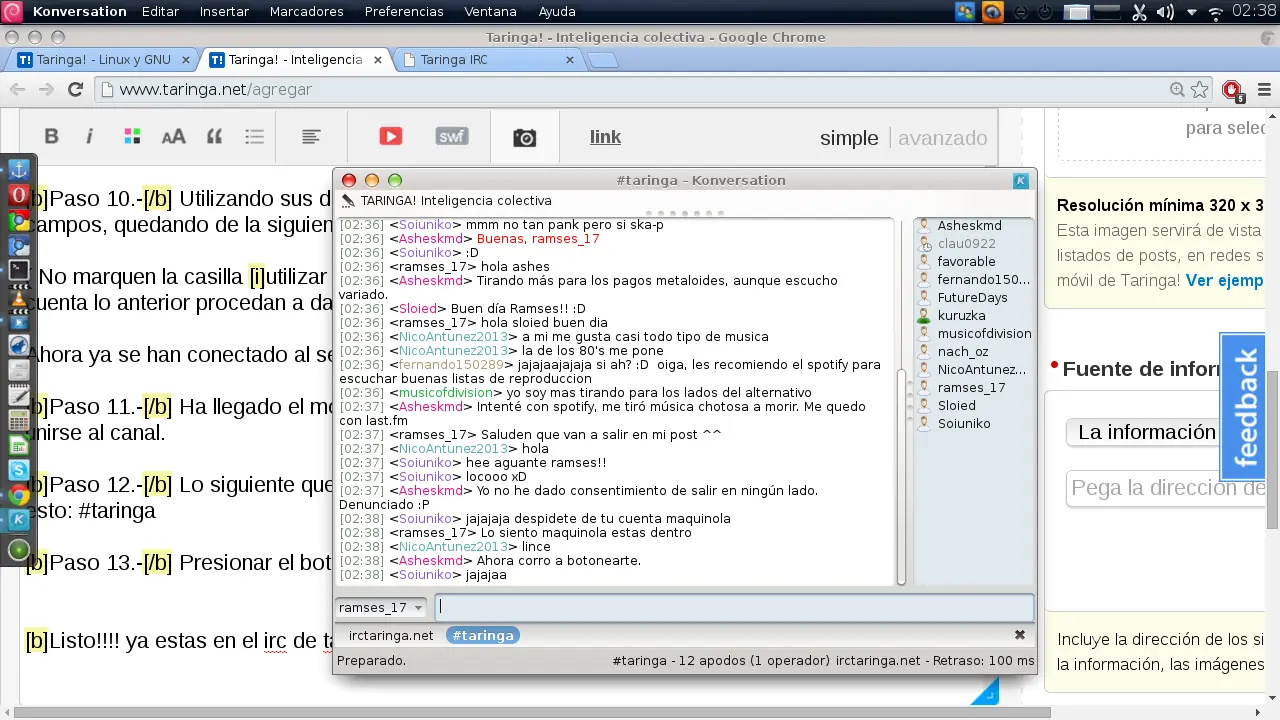
Task: Open the terminal from the dock
Action: coord(18,270)
